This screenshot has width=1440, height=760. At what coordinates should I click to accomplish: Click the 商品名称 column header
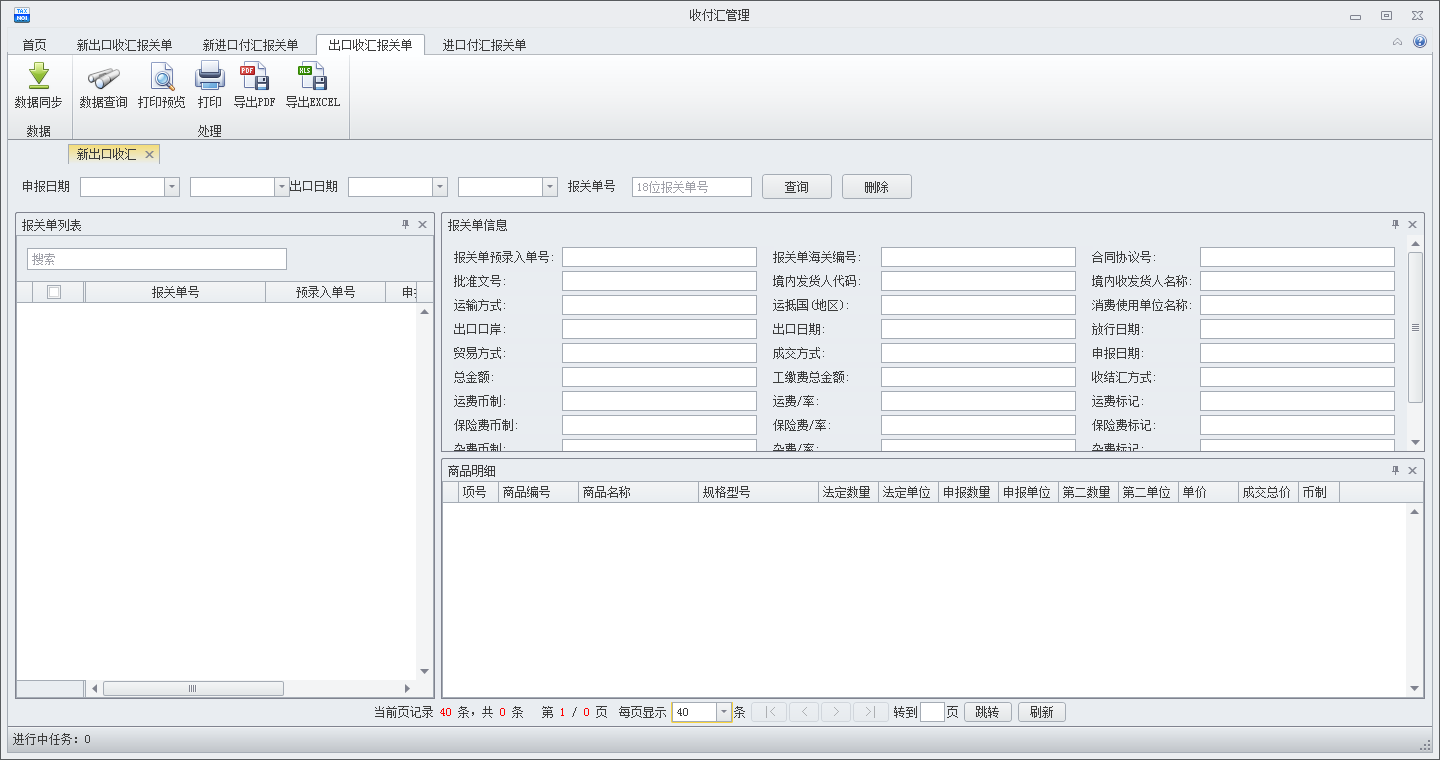click(638, 492)
